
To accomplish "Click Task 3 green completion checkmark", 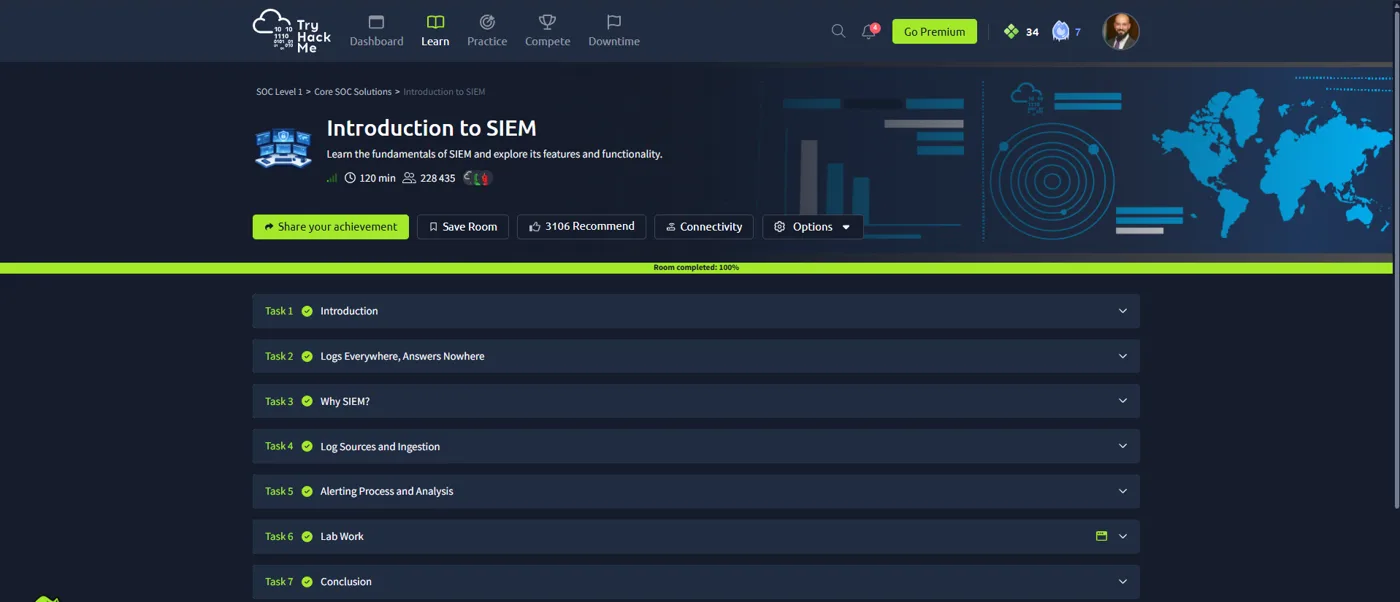I will [307, 401].
